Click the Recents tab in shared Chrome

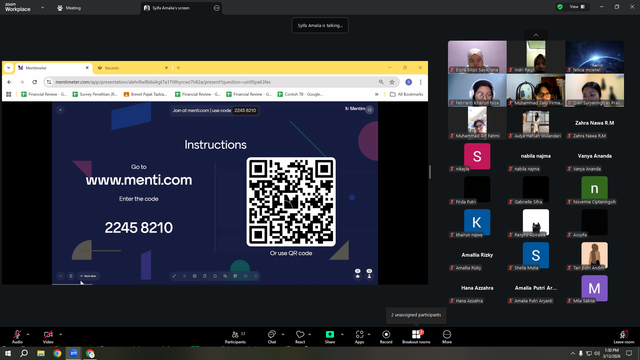(x=131, y=68)
